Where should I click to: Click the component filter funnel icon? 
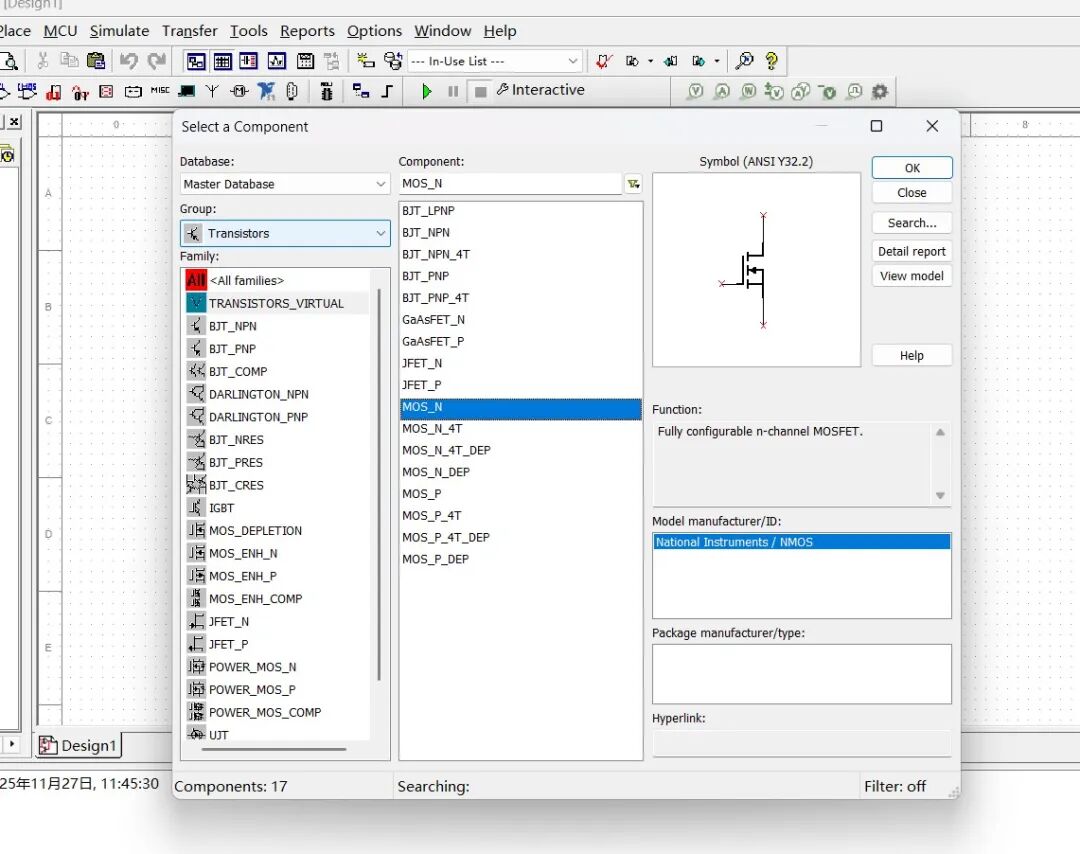pyautogui.click(x=633, y=184)
